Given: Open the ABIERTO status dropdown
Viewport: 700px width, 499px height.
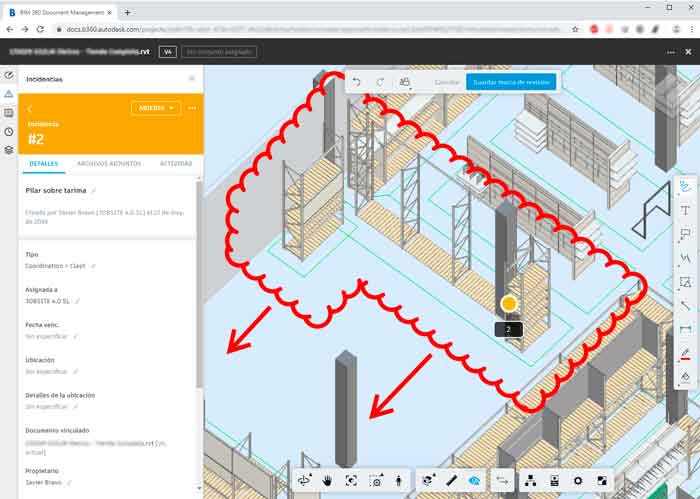Looking at the screenshot, I should point(155,107).
